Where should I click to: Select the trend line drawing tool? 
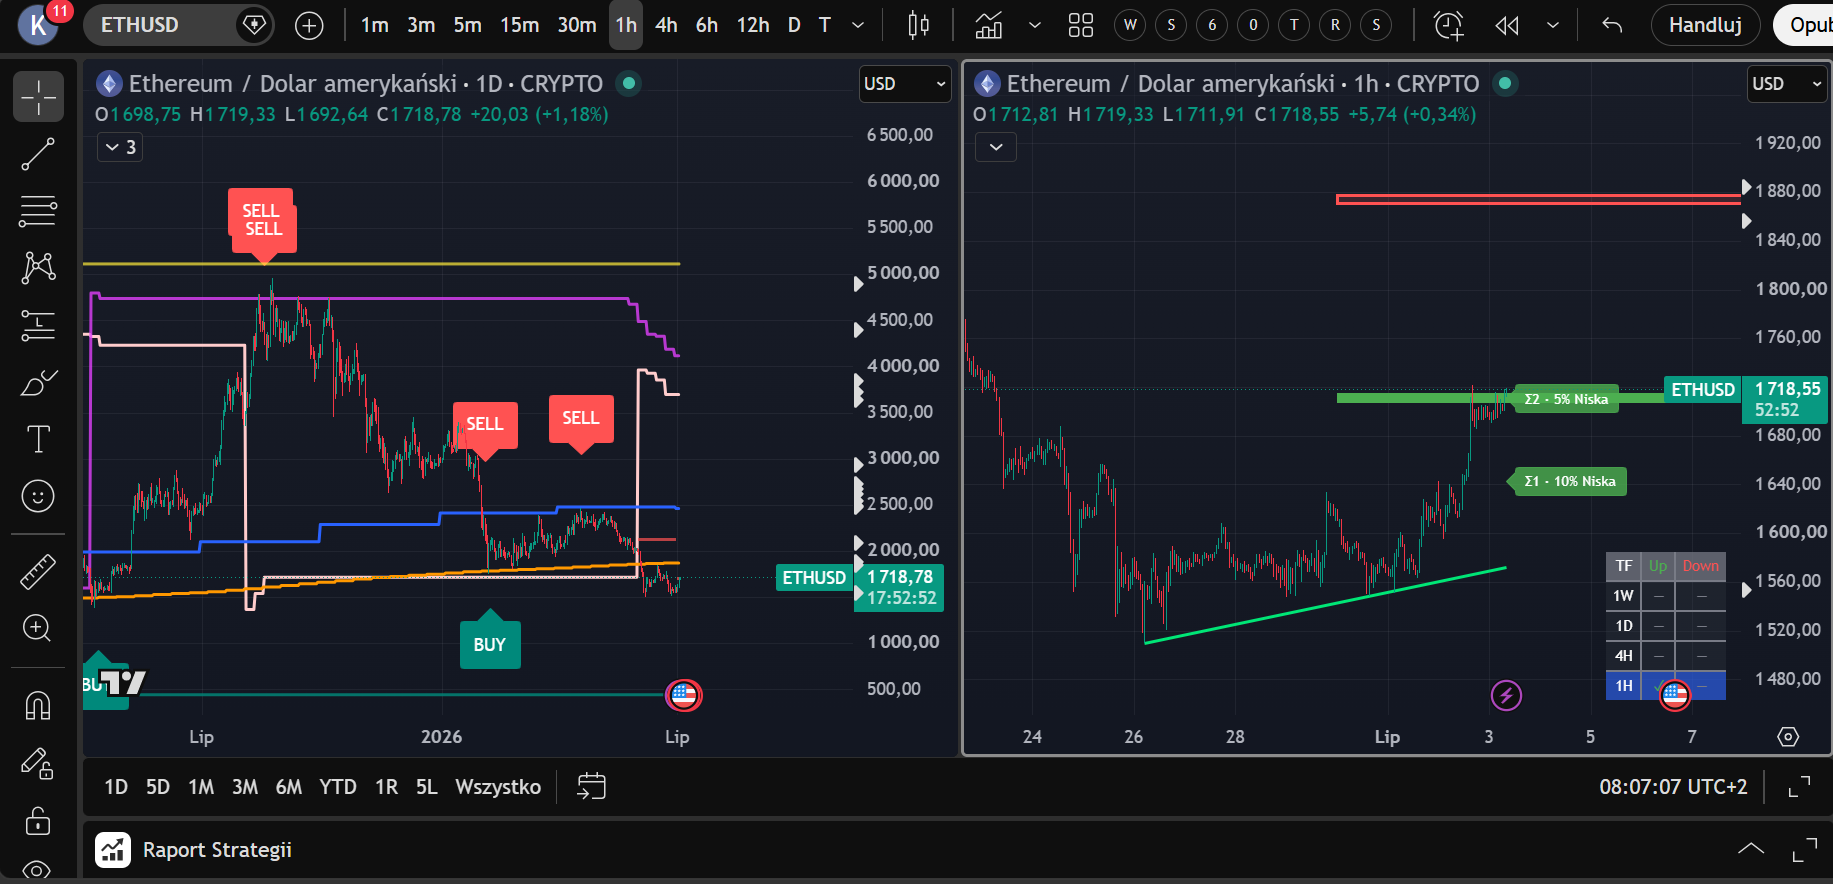click(x=38, y=154)
